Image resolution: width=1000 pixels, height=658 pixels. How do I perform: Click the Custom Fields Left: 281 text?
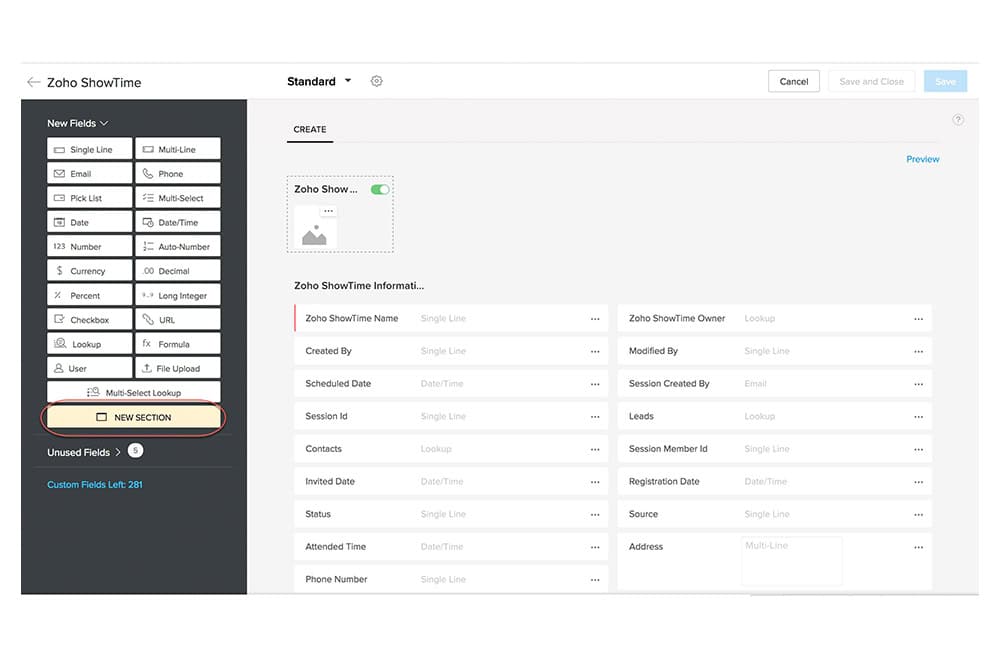(94, 485)
